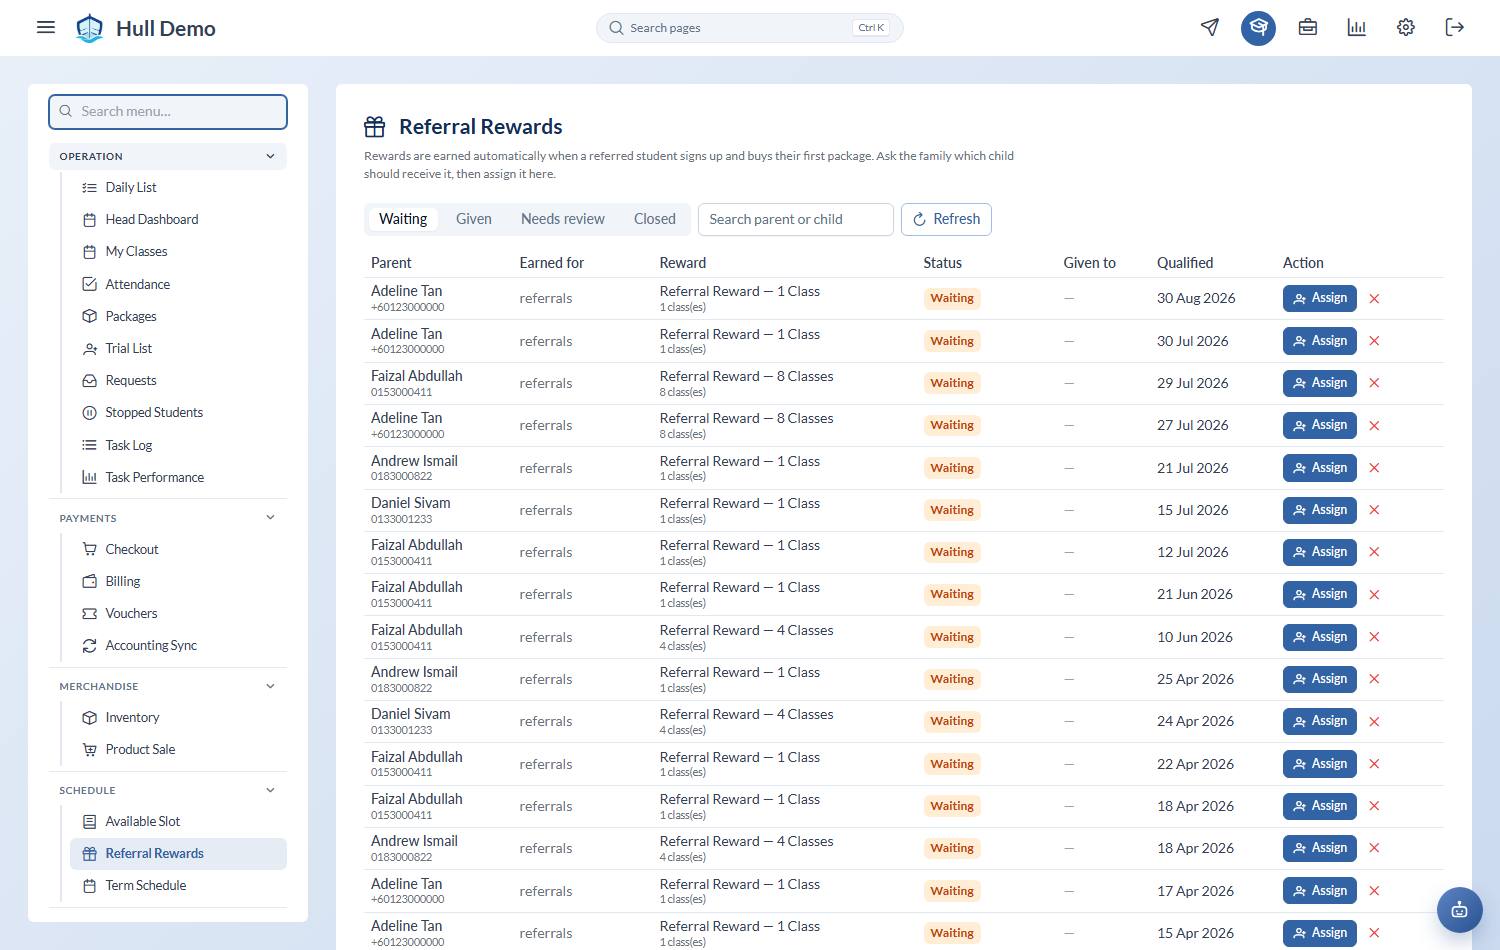The image size is (1500, 950).
Task: Click the paper plane send icon
Action: (1210, 27)
